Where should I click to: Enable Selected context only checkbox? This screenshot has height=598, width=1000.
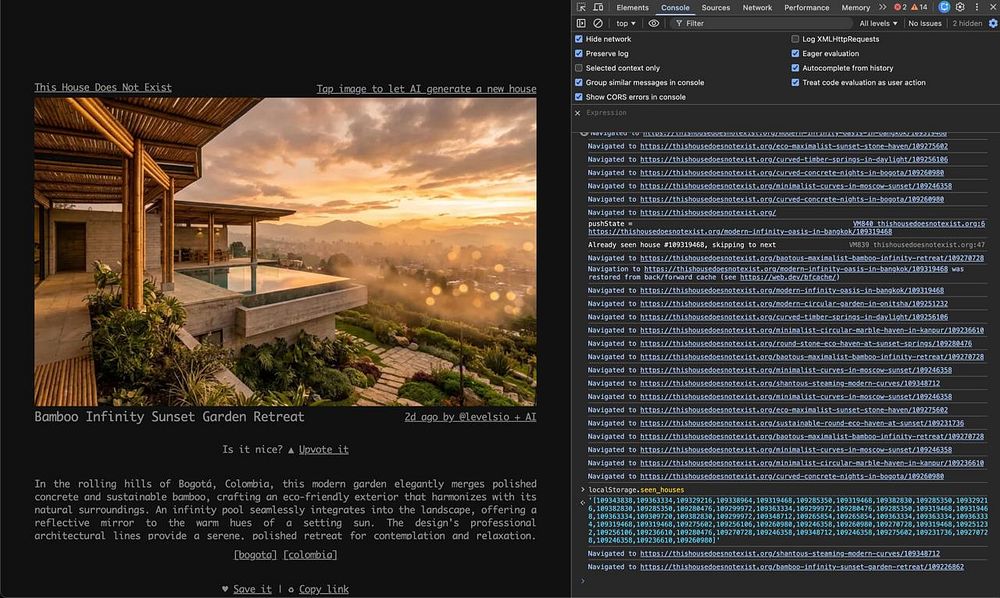pos(579,68)
